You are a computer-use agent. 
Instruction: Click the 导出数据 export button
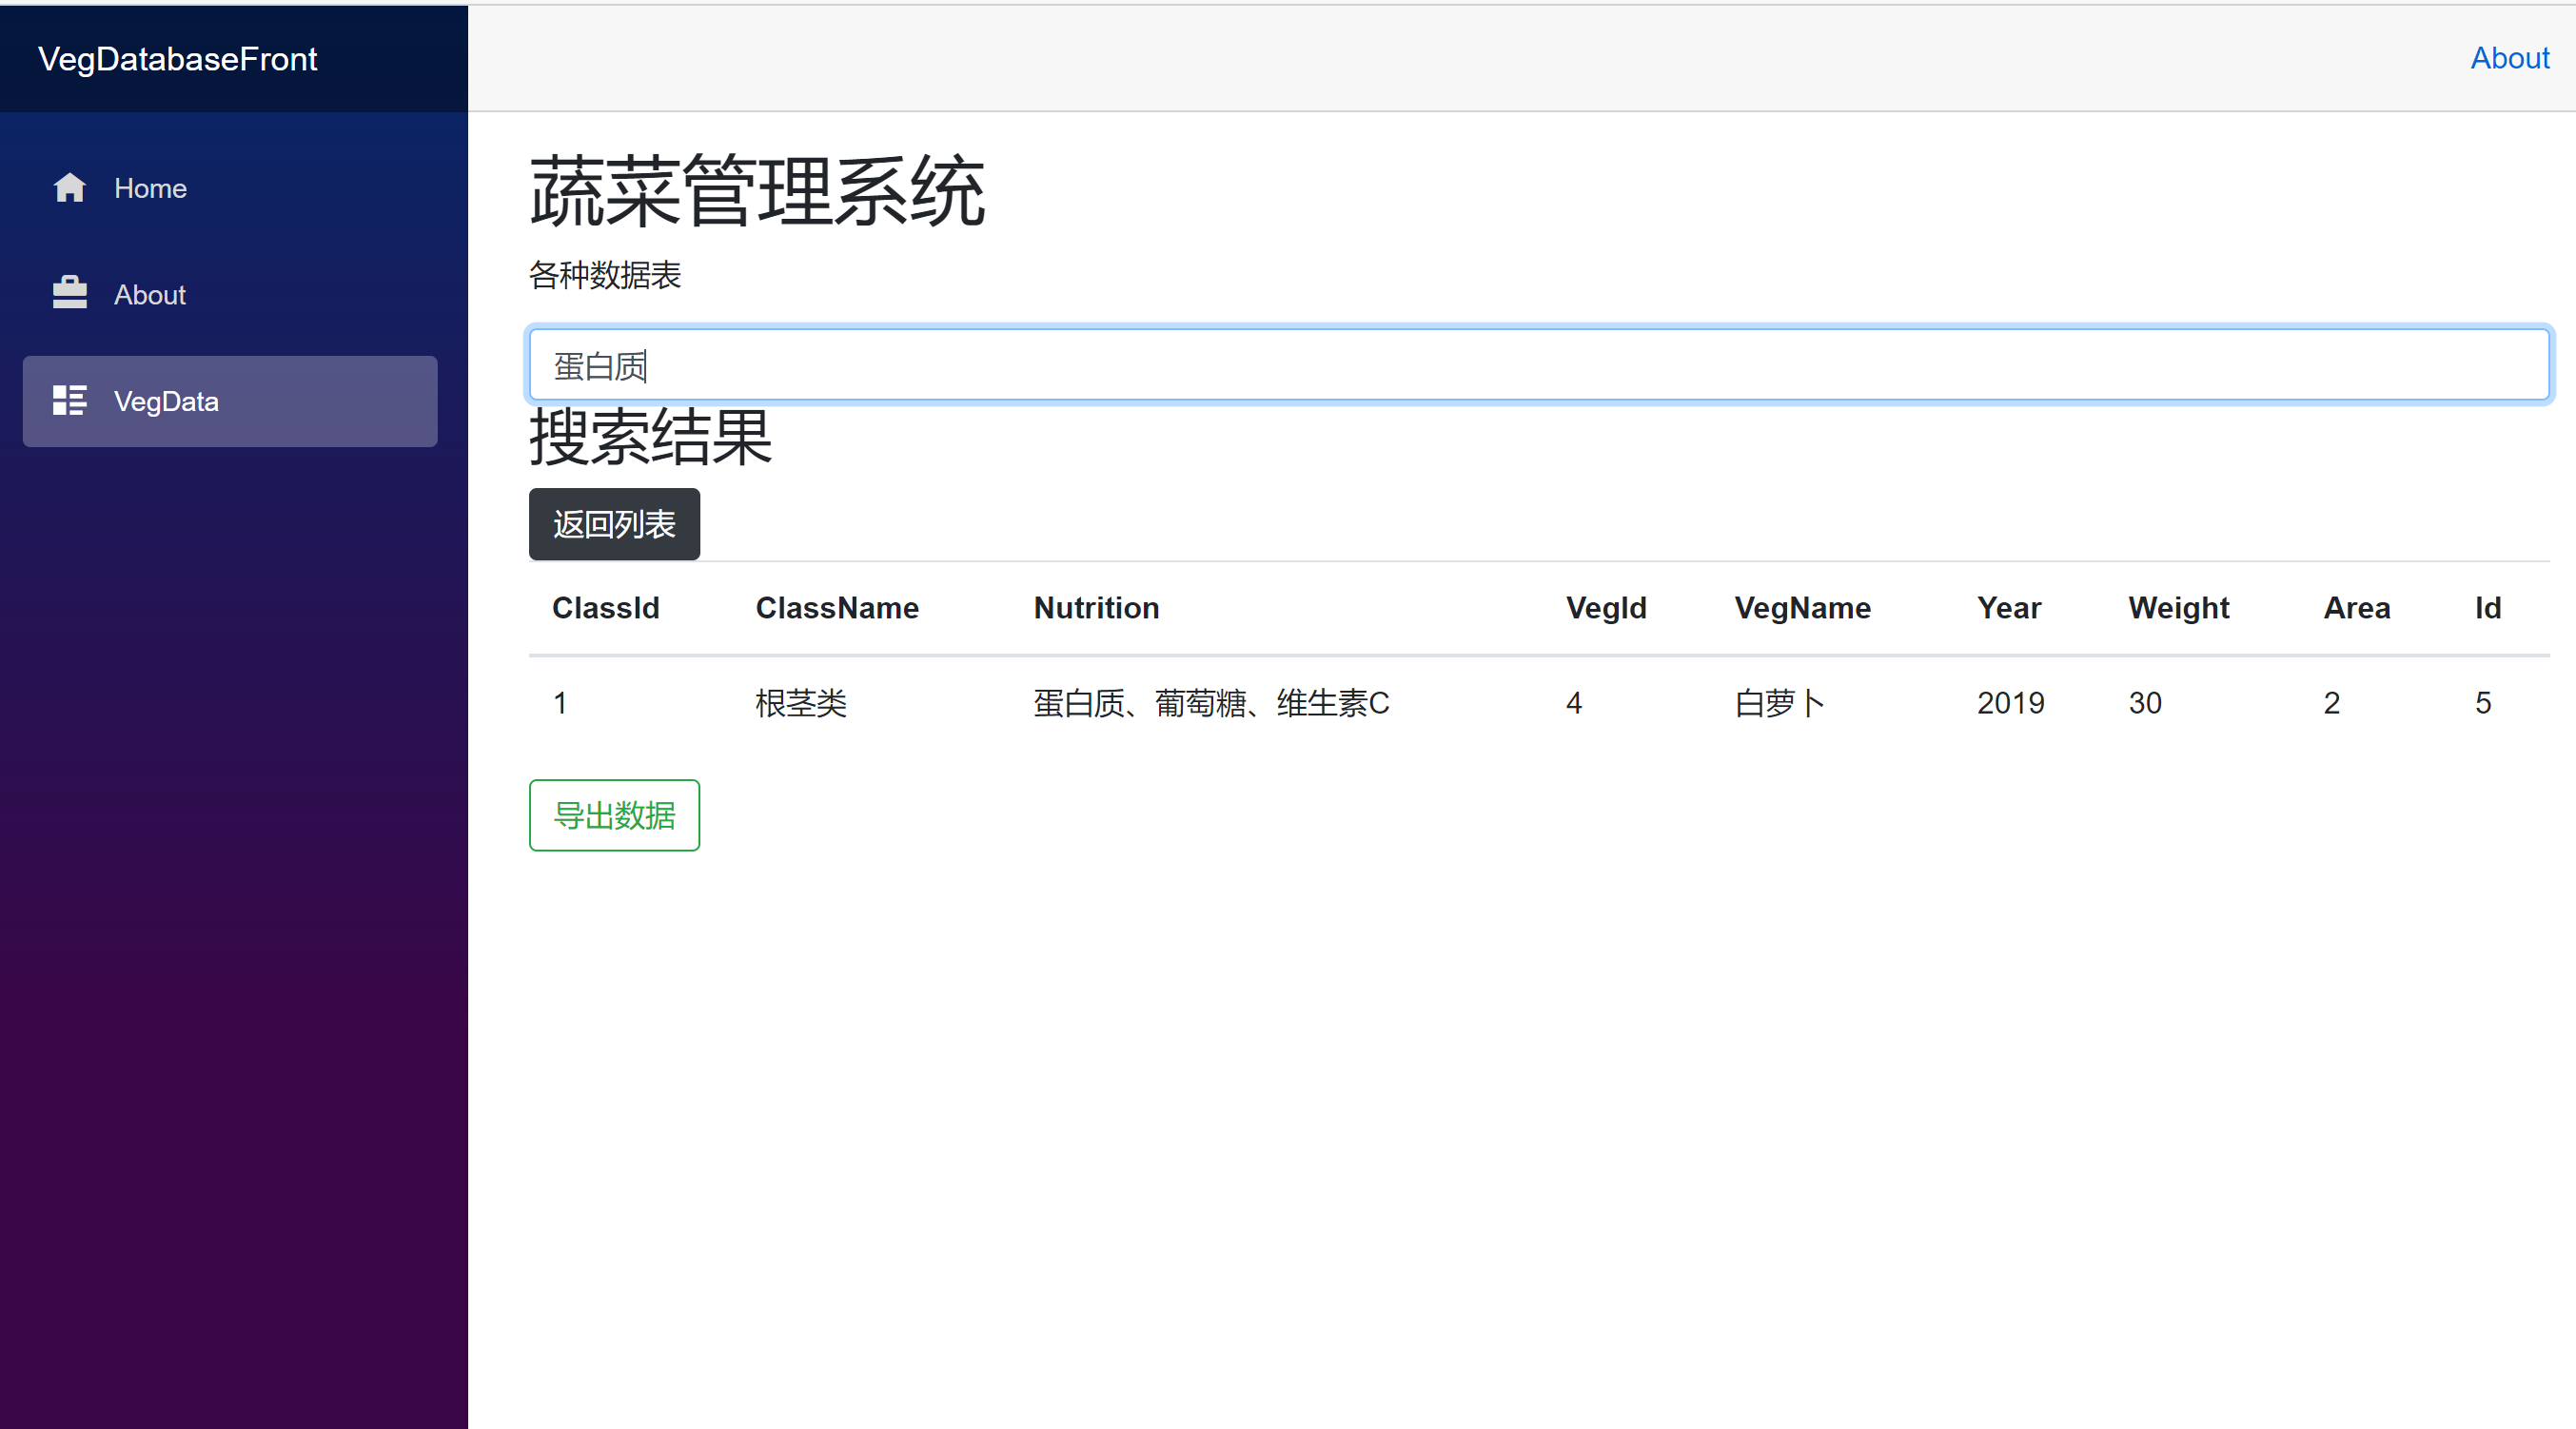coord(613,815)
